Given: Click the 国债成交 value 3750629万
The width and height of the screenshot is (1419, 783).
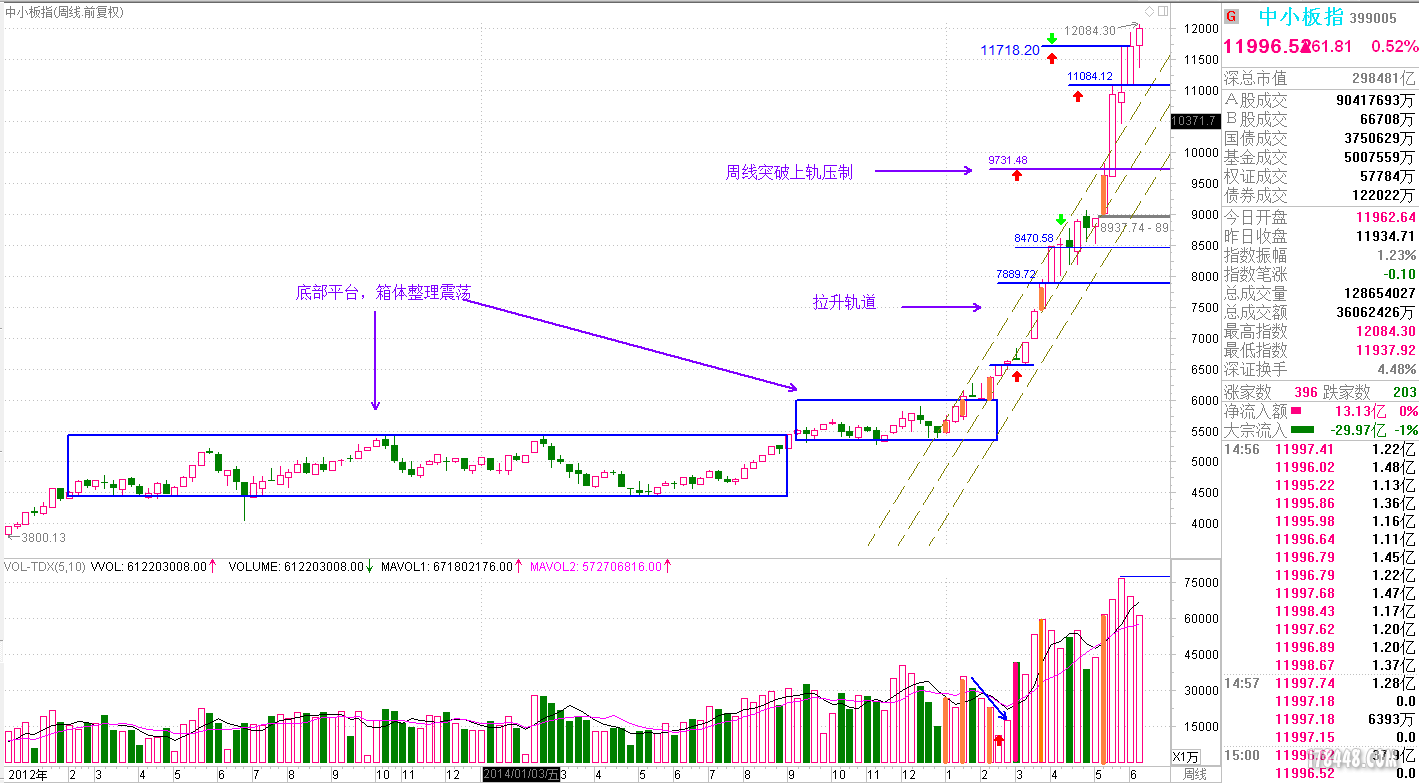Looking at the screenshot, I should click(1379, 138).
